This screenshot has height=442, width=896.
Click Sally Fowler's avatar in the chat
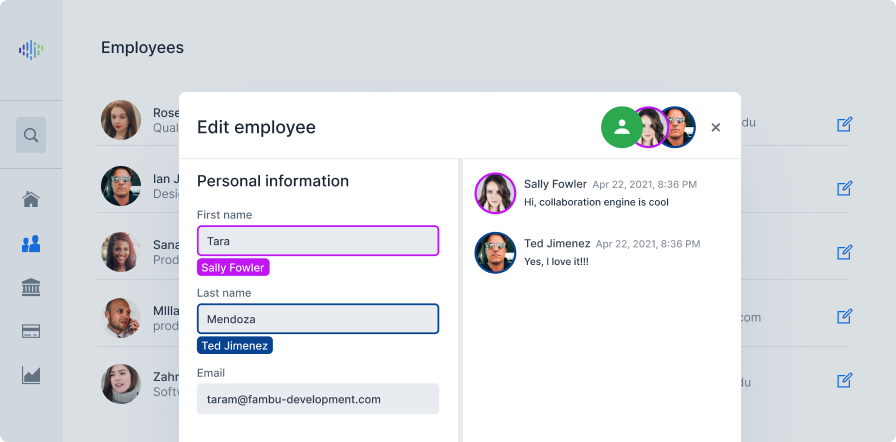click(495, 193)
